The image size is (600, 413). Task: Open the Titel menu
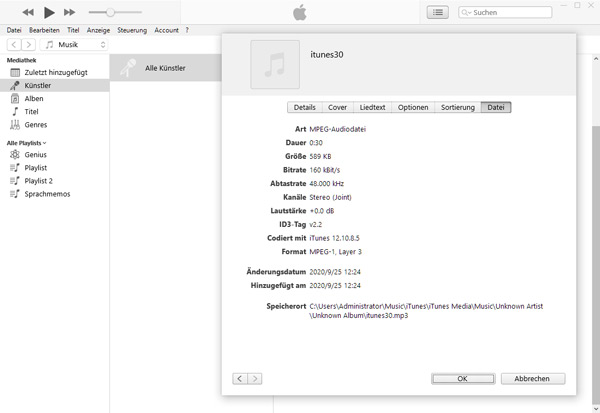pos(73,30)
